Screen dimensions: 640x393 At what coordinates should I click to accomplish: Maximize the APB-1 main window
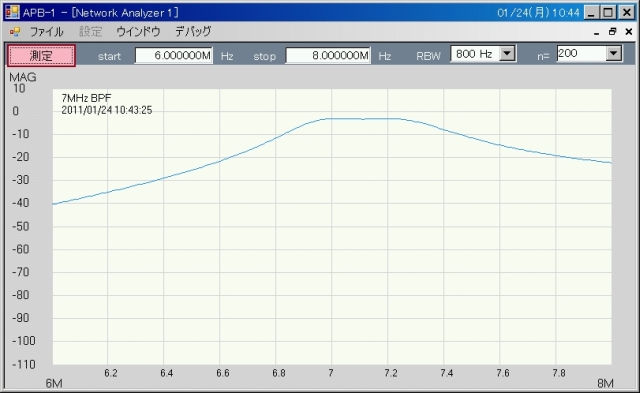(609, 13)
